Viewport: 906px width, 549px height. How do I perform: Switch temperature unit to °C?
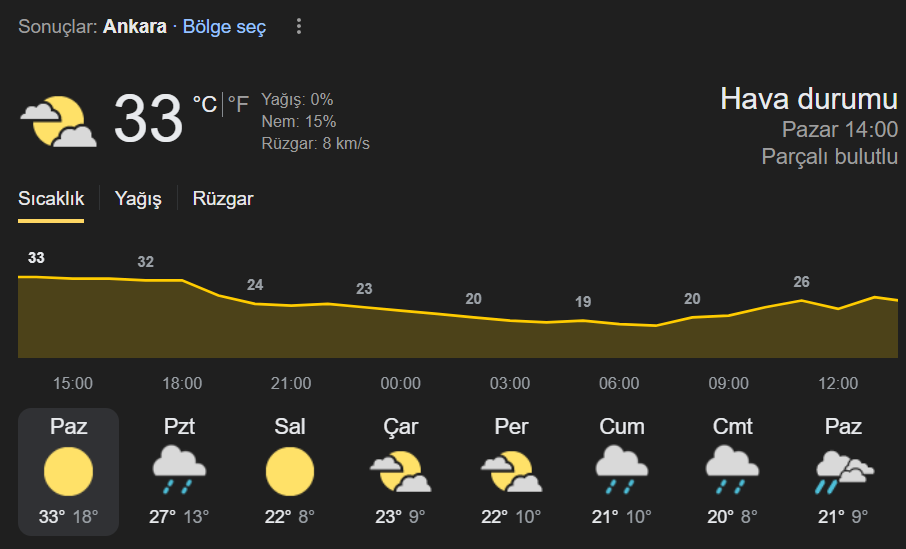[x=205, y=105]
